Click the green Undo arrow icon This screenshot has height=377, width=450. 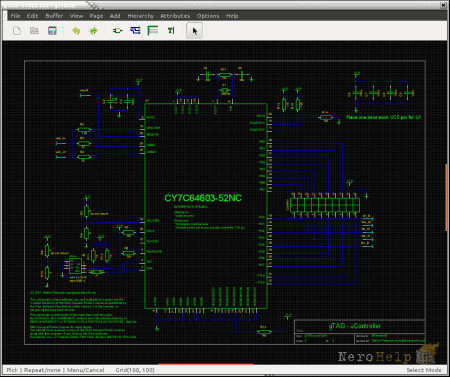click(x=76, y=31)
